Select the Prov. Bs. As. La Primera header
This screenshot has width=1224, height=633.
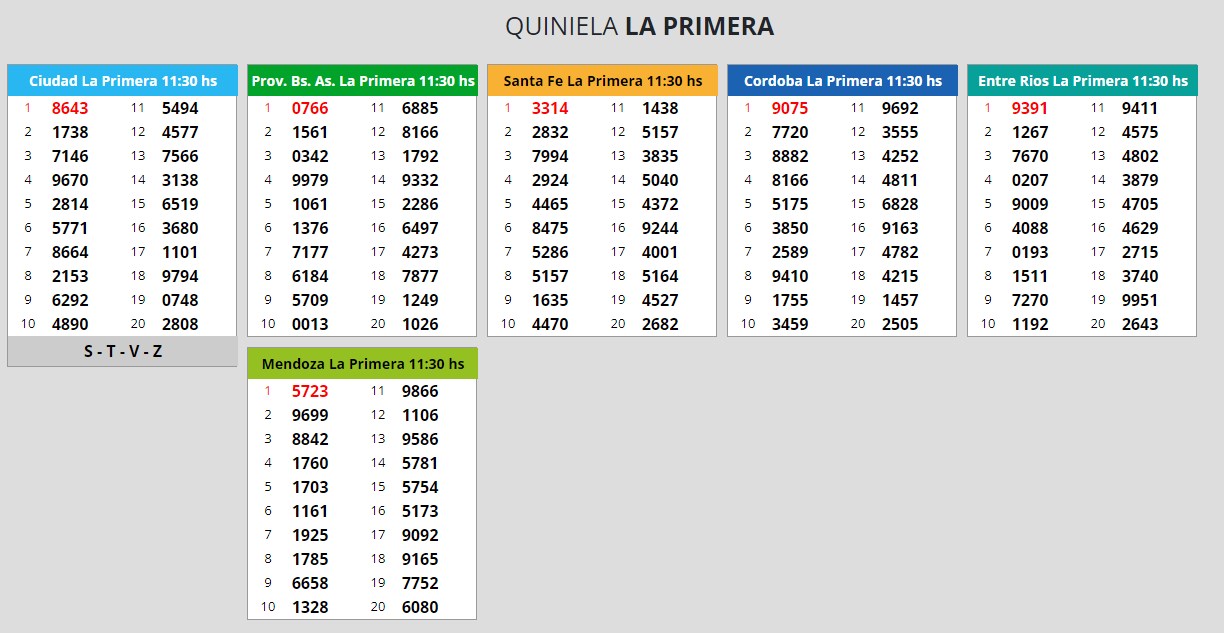(x=362, y=81)
